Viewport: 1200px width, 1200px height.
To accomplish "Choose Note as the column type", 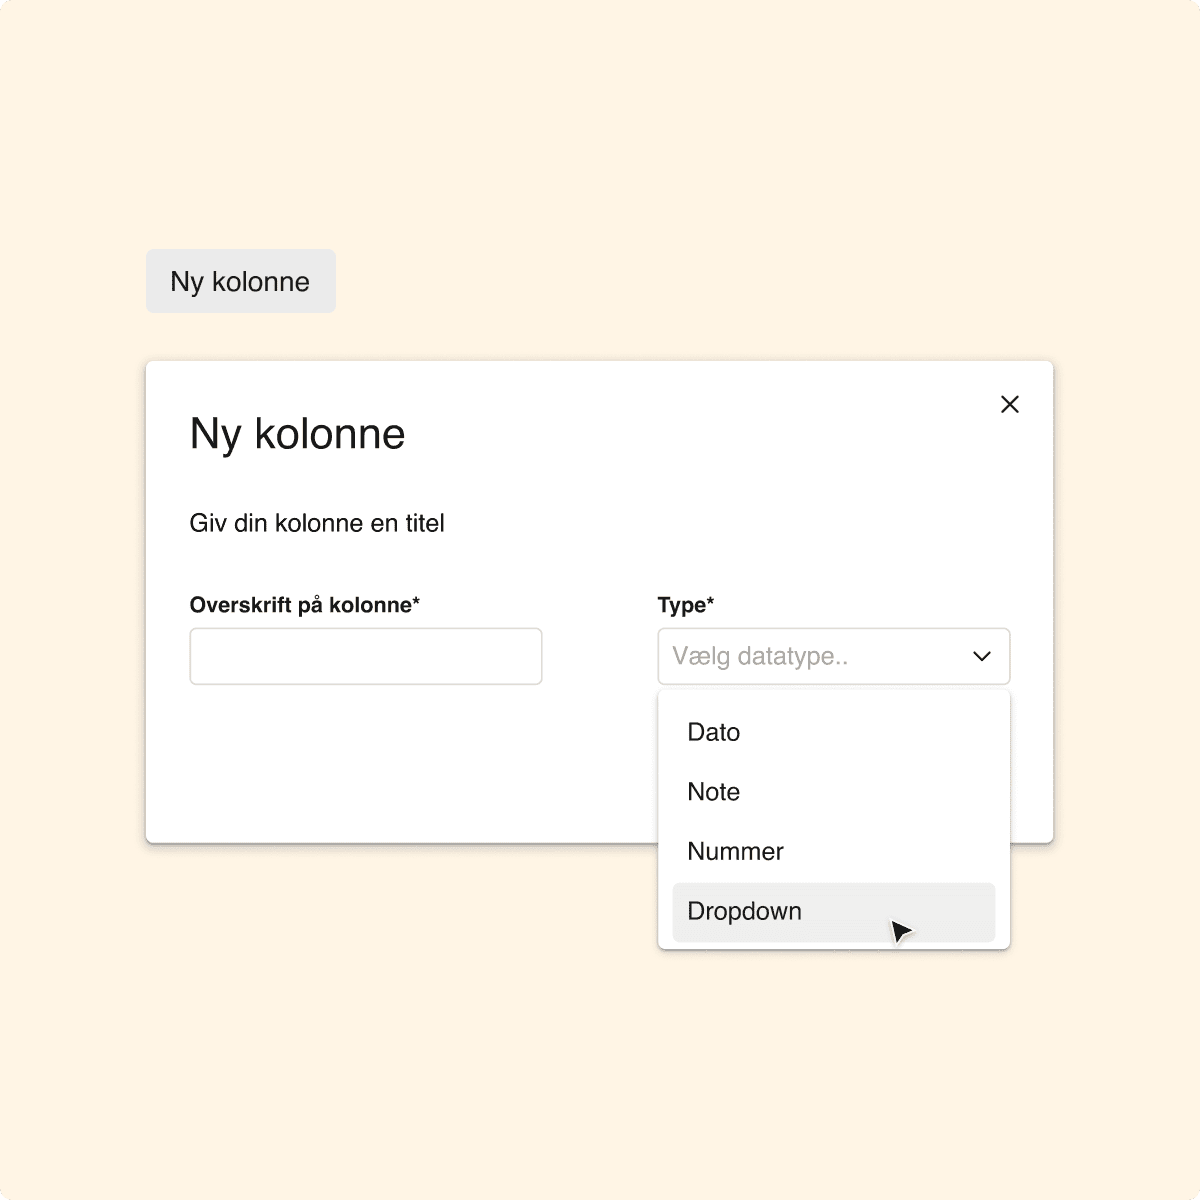I will pos(712,792).
